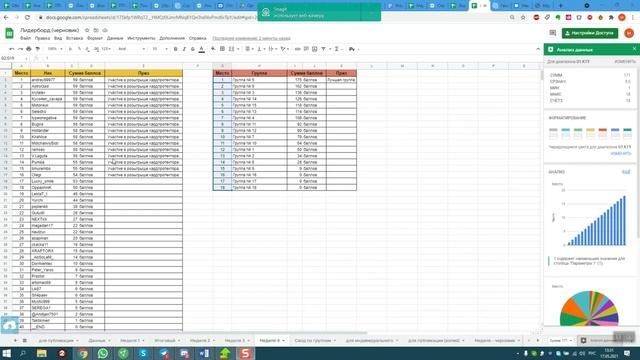Check document cloud save status
The height and width of the screenshot is (360, 640).
click(105, 30)
